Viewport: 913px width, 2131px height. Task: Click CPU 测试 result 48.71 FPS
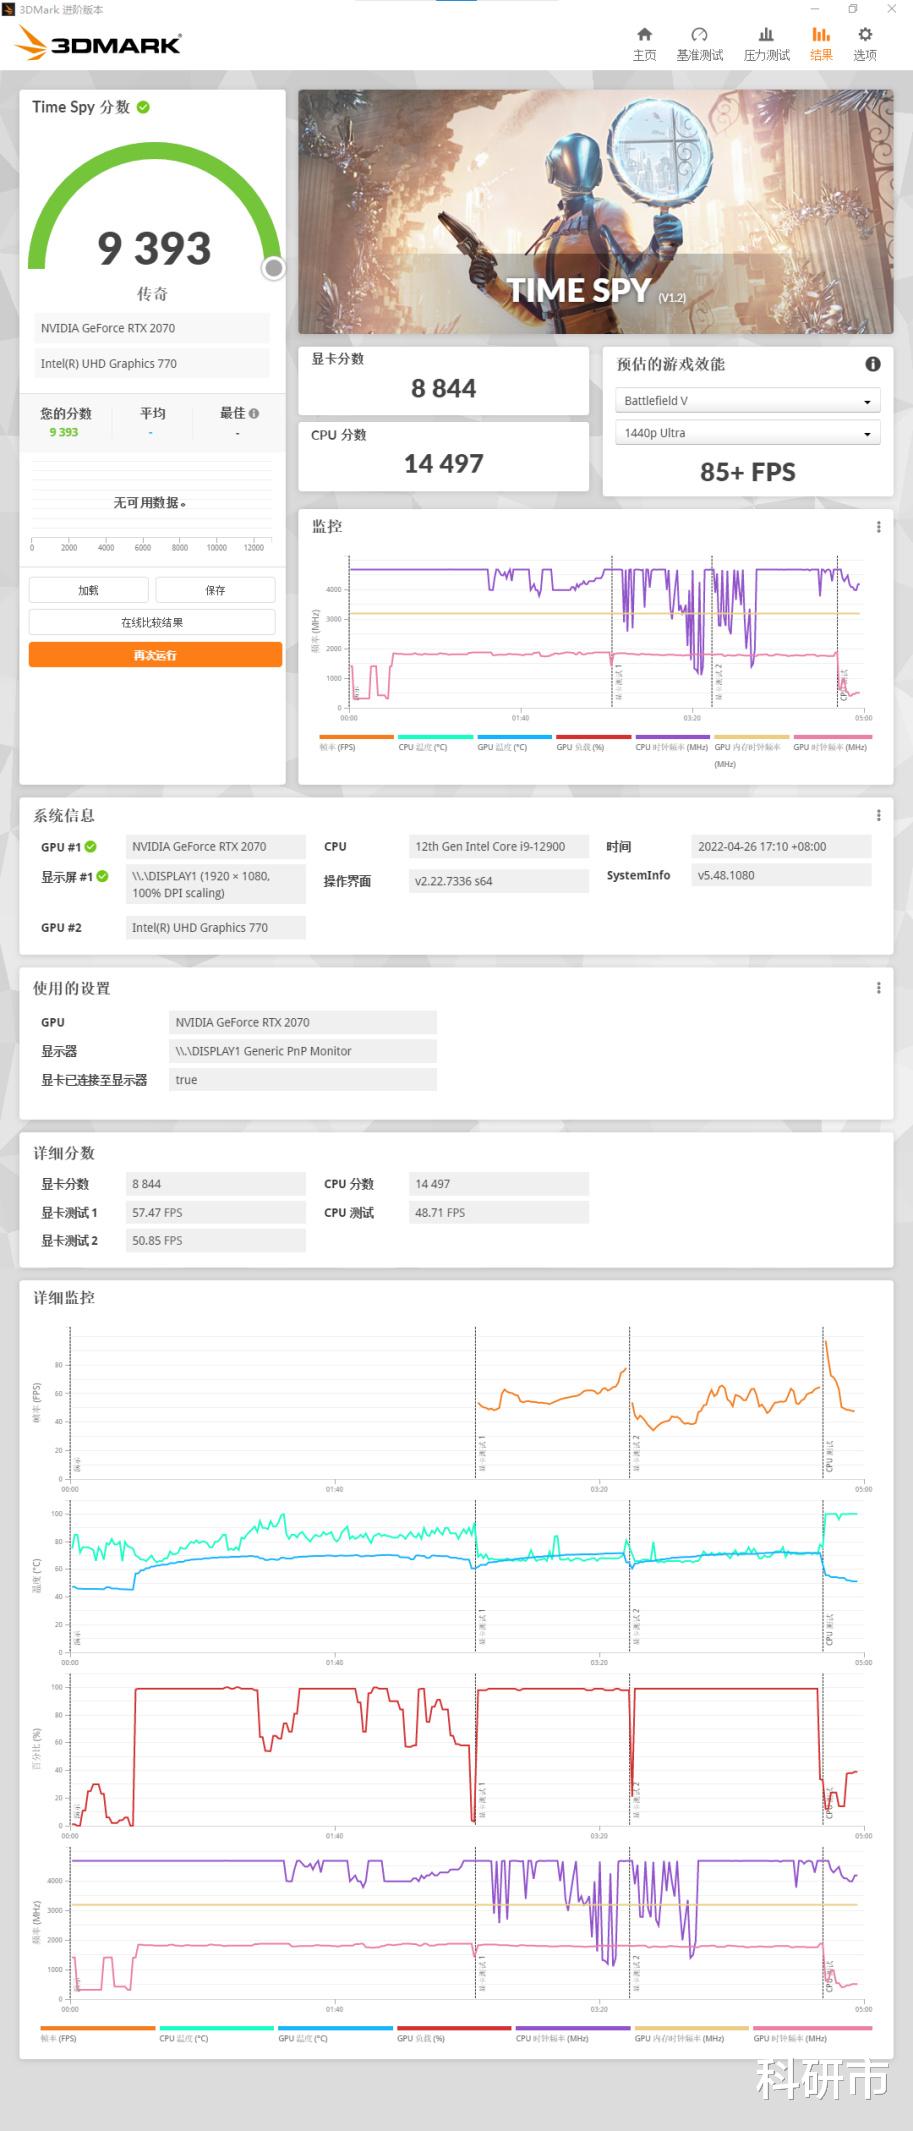[x=498, y=1212]
